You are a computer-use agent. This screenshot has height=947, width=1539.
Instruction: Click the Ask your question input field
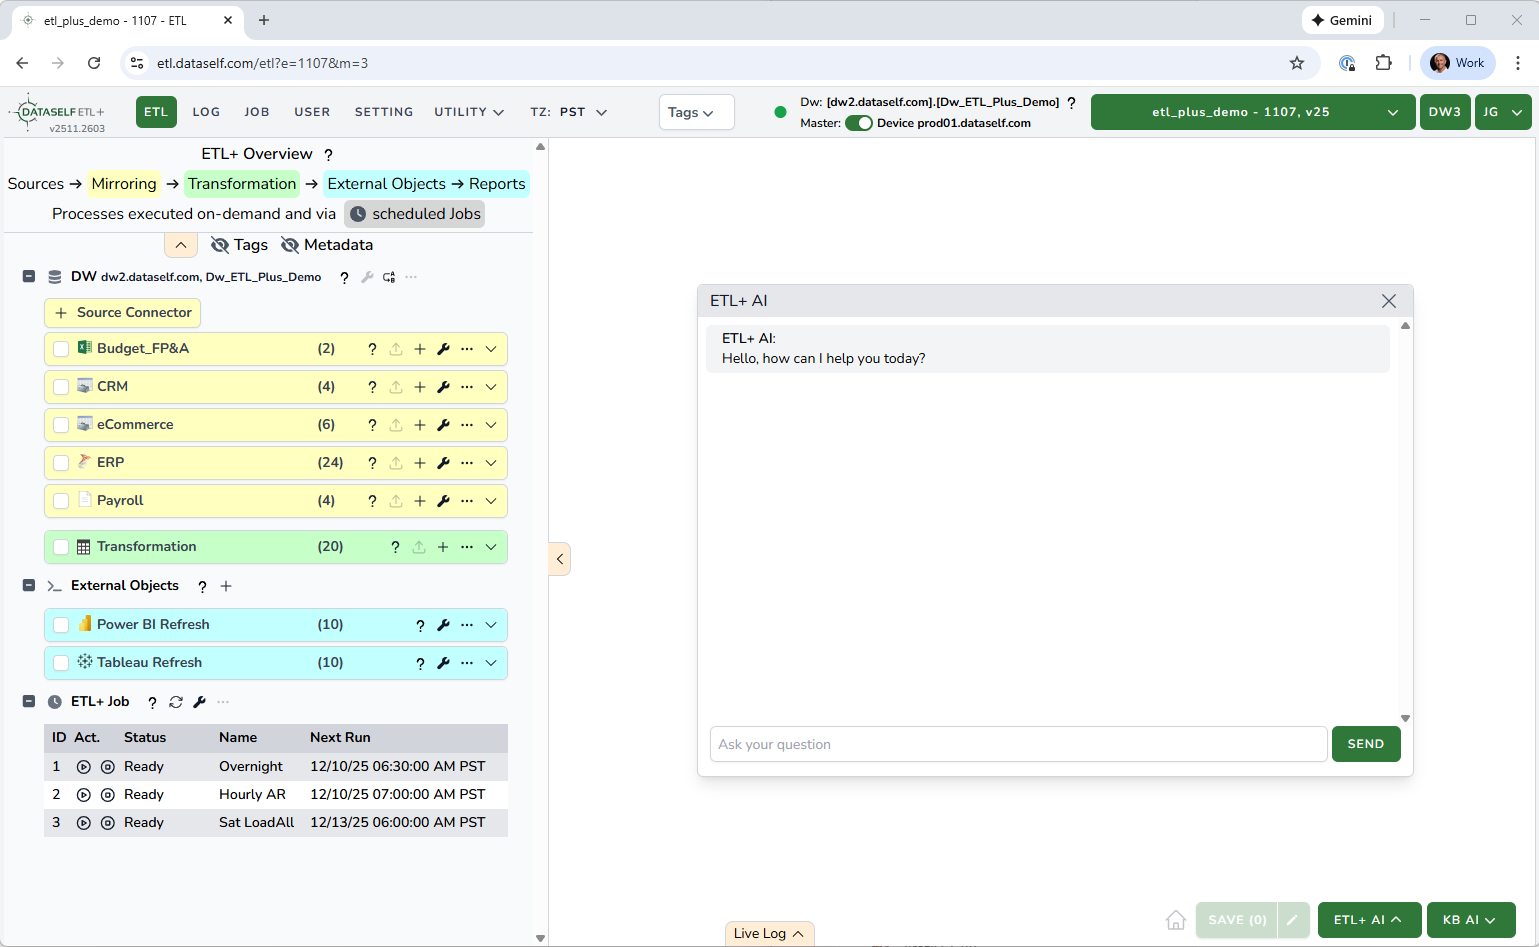[1018, 744]
